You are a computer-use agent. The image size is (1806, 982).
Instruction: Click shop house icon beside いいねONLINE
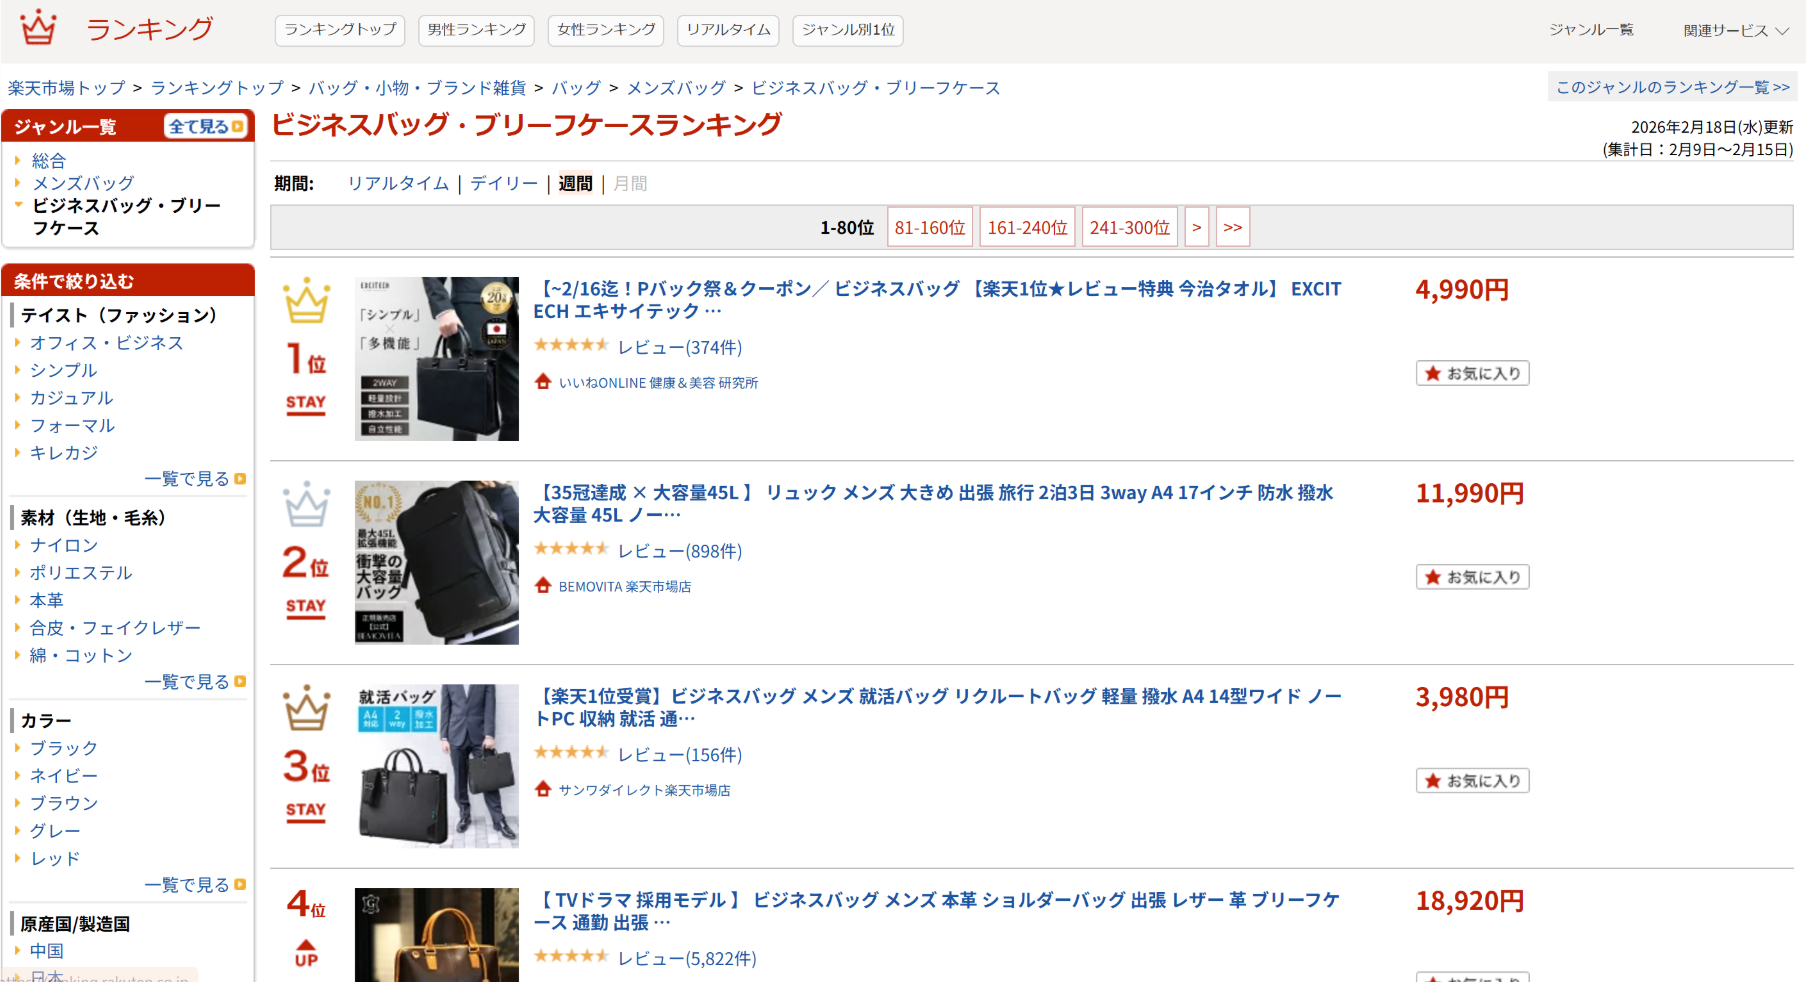(x=543, y=382)
